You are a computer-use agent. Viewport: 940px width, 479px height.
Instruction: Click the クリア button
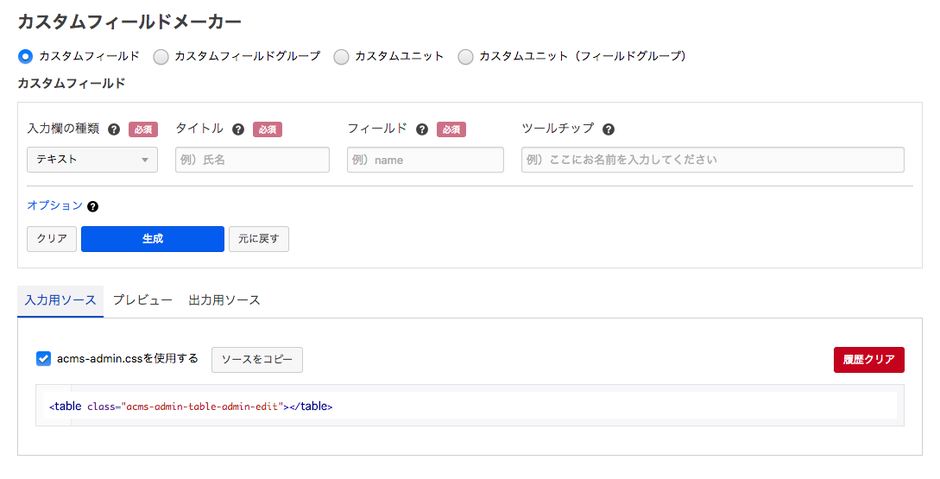[x=51, y=239]
